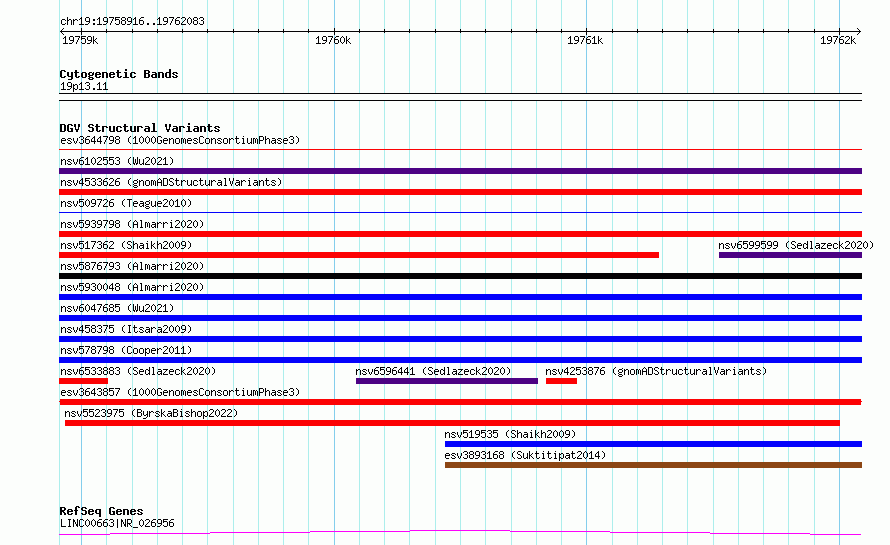The height and width of the screenshot is (545, 890).
Task: Click the magenta LINC00663 gene line
Action: point(460,532)
